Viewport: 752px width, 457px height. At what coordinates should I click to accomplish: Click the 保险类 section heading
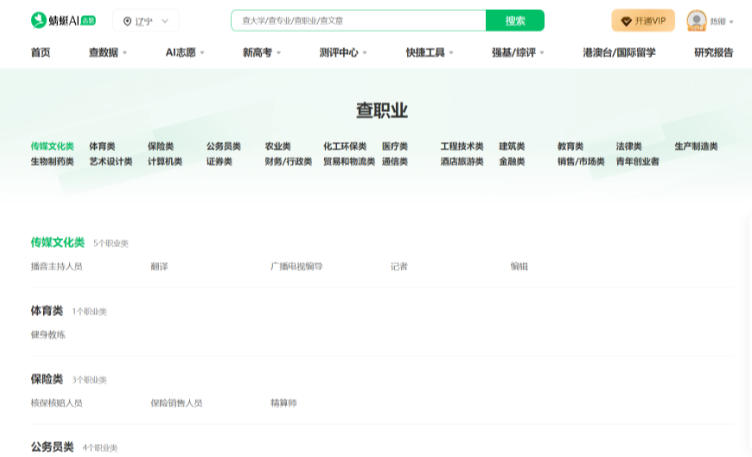pos(47,379)
